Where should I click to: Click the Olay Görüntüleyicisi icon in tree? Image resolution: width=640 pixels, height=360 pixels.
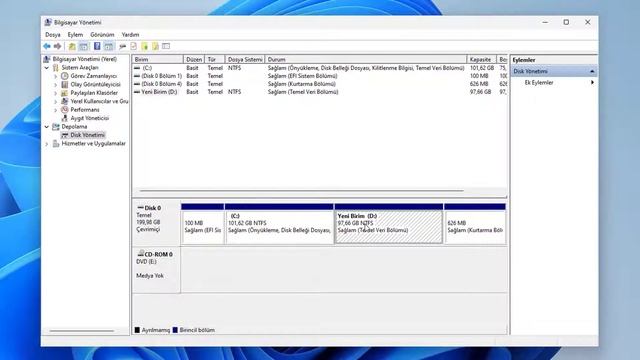pos(64,84)
